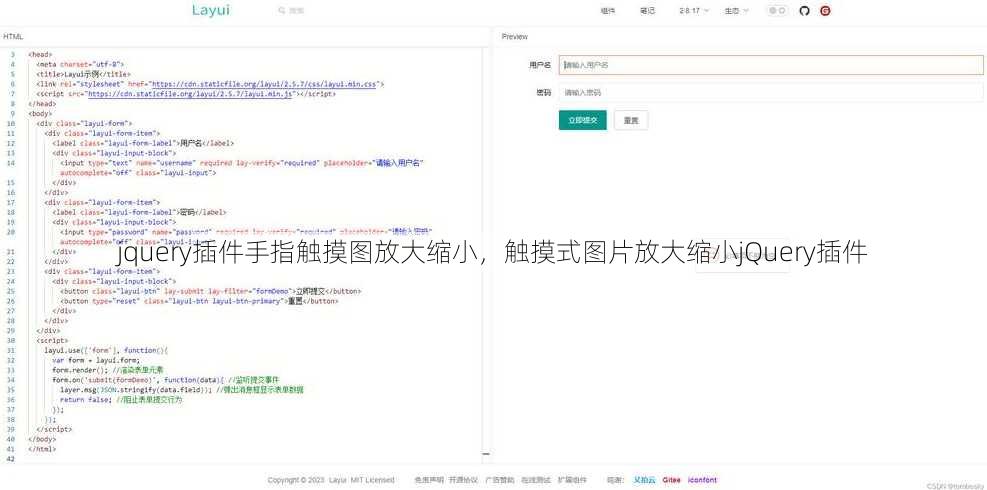Click the <title>Layui示例</title> code line
This screenshot has width=987, height=490.
84,74
